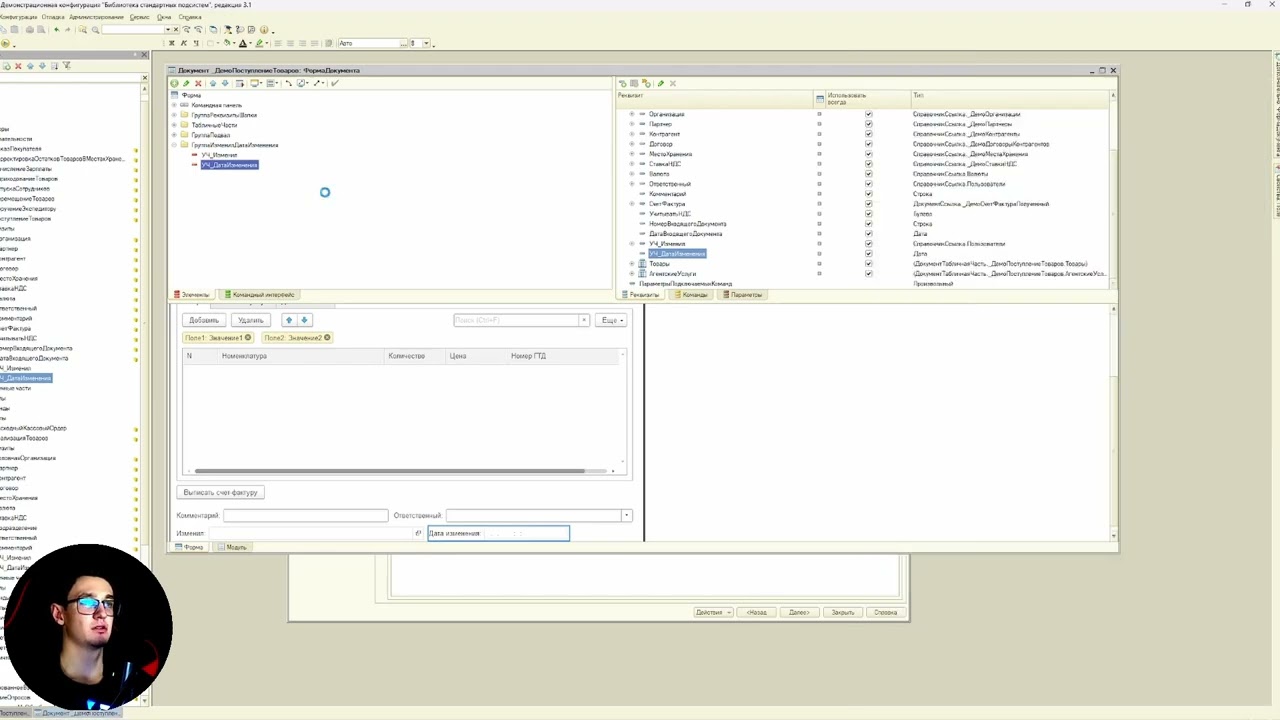Click the green pencil icon in attributes toolbar
Viewport: 1280px width, 720px height.
pyautogui.click(x=660, y=83)
